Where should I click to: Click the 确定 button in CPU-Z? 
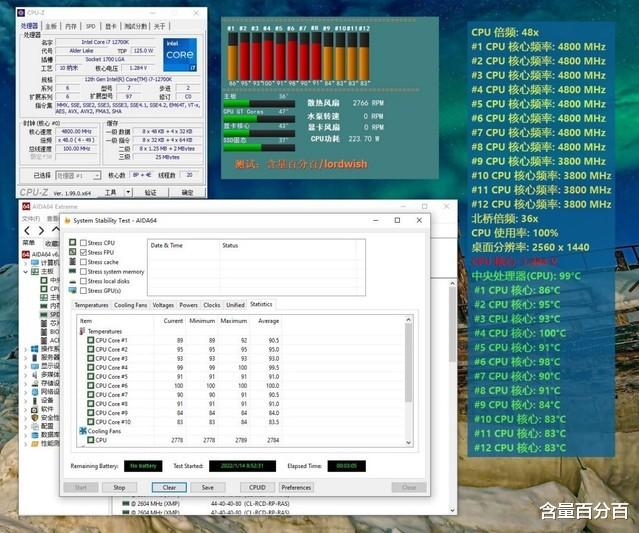[x=187, y=192]
